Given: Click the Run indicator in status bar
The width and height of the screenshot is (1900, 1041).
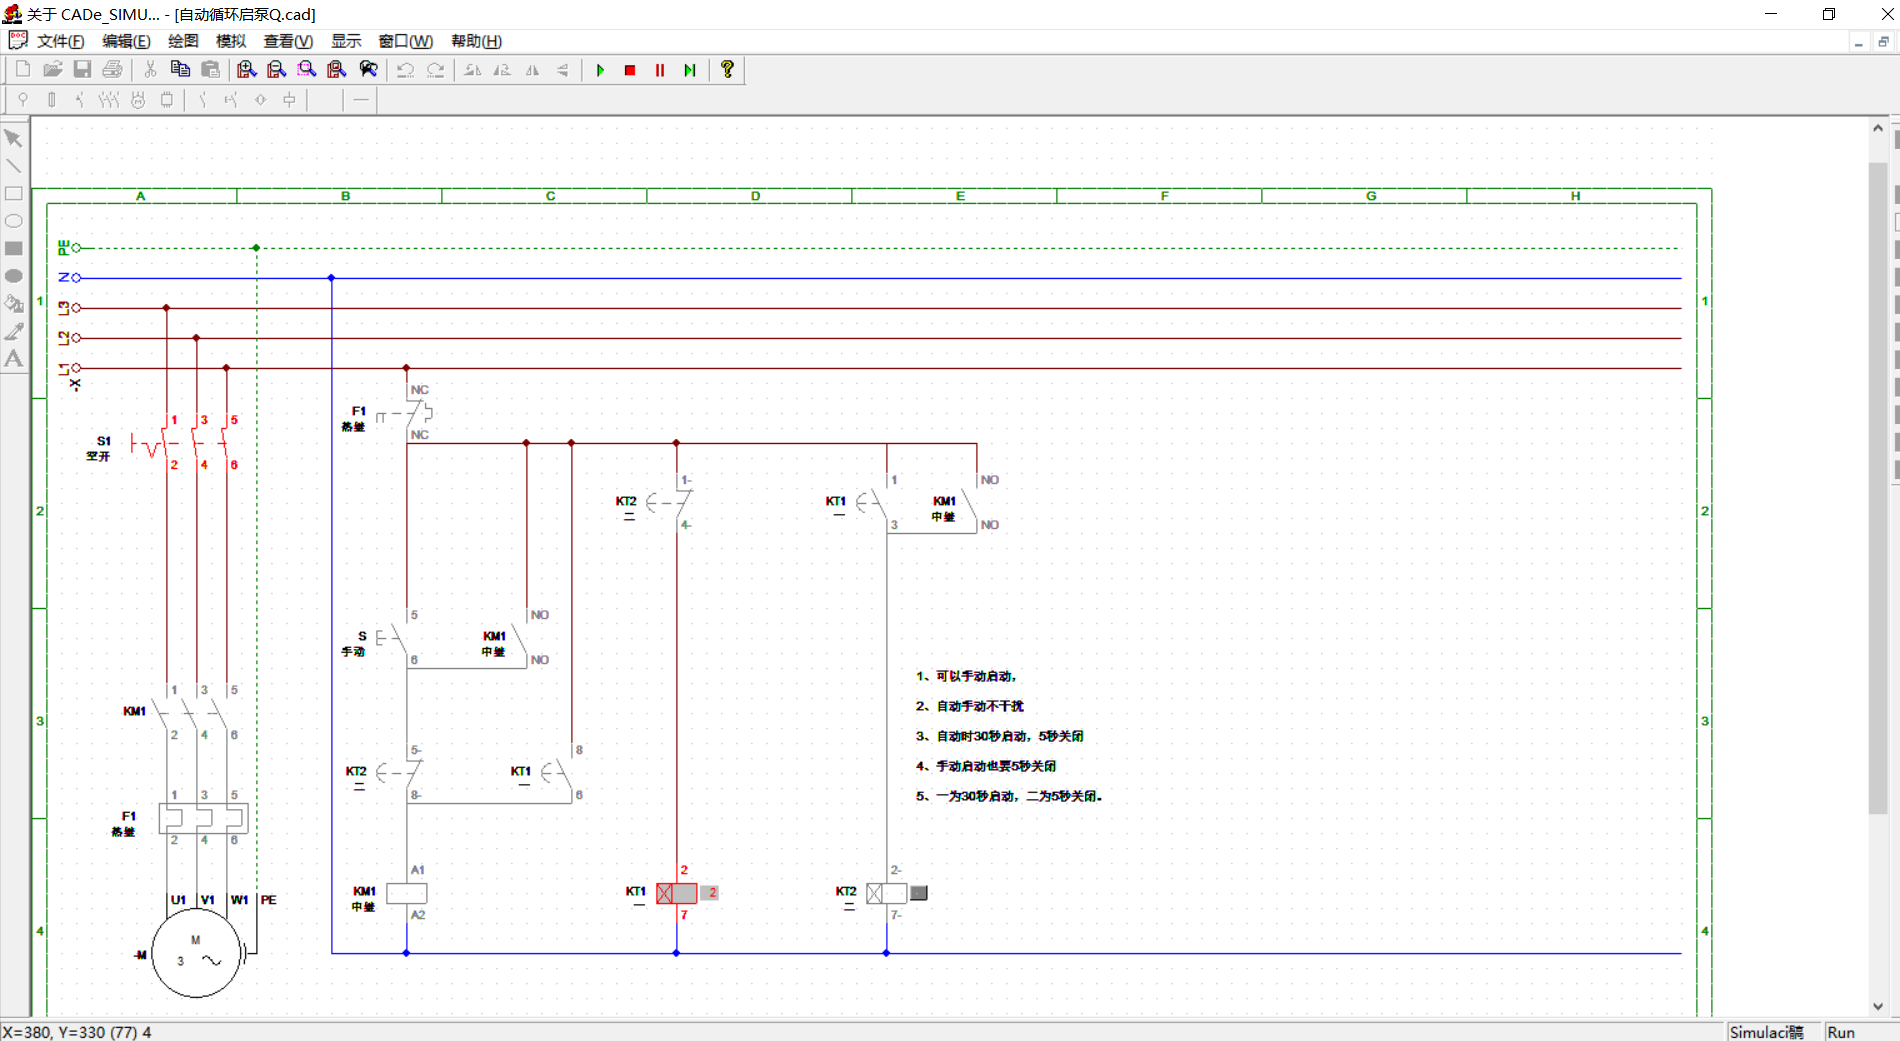Looking at the screenshot, I should click(1842, 1032).
